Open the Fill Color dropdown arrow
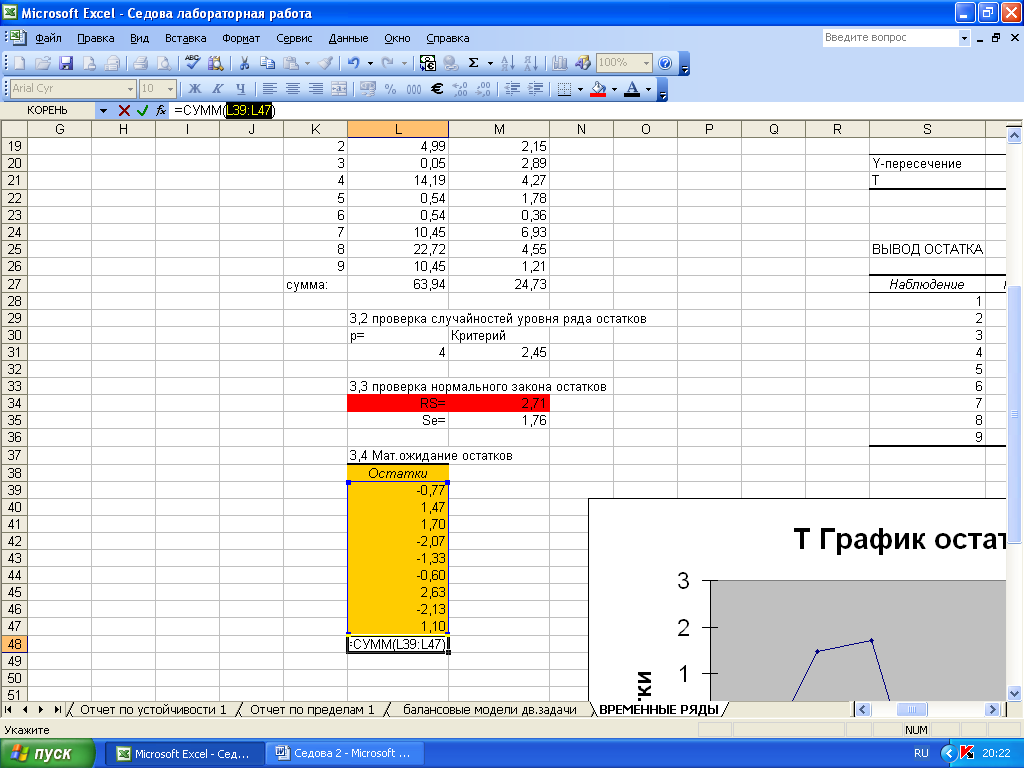This screenshot has width=1024, height=768. [615, 89]
